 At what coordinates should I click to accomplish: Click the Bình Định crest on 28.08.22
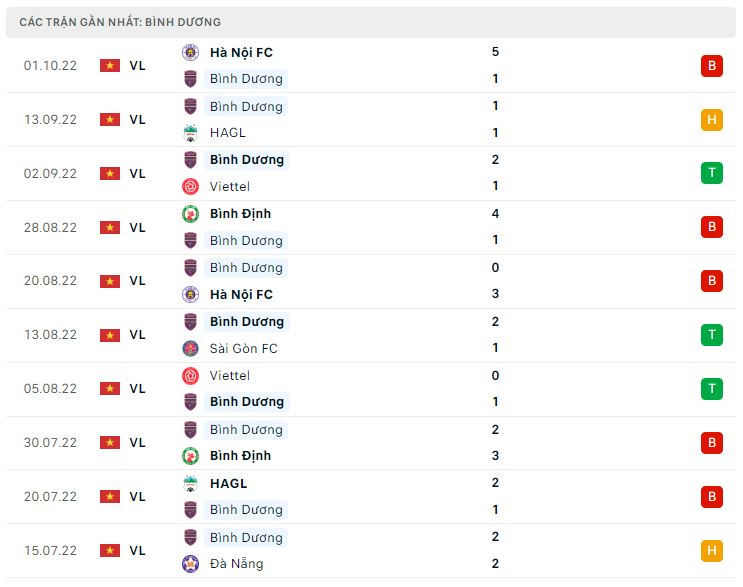(x=190, y=213)
